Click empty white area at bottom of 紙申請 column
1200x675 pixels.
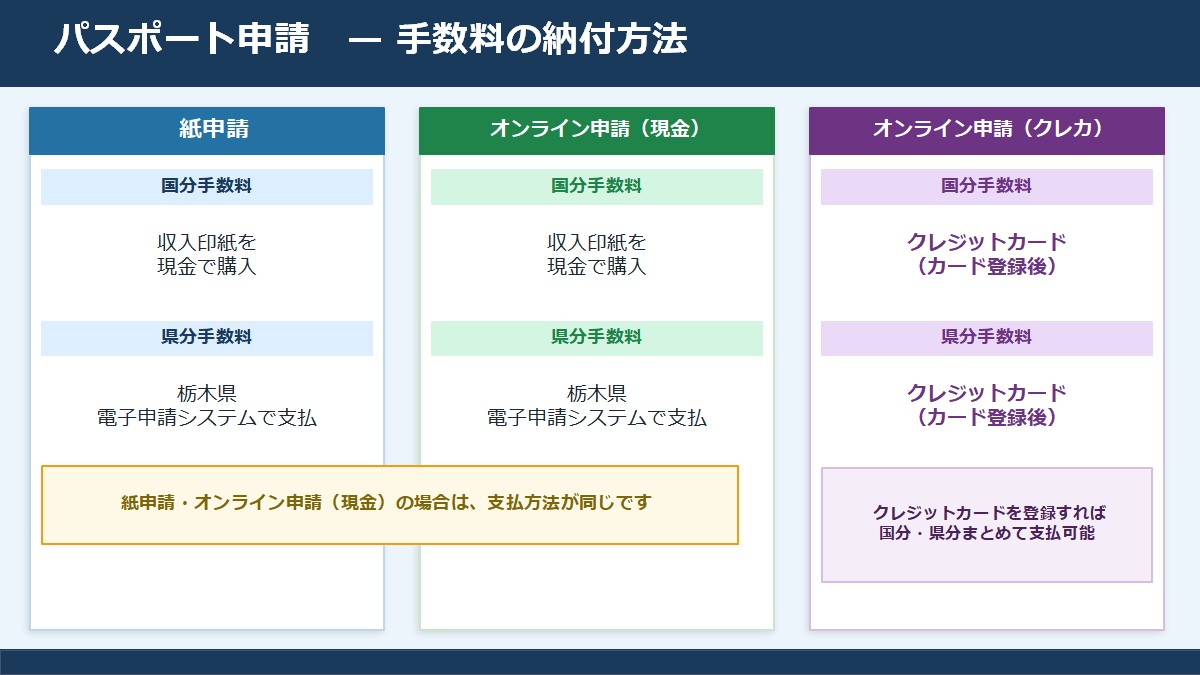pyautogui.click(x=207, y=590)
